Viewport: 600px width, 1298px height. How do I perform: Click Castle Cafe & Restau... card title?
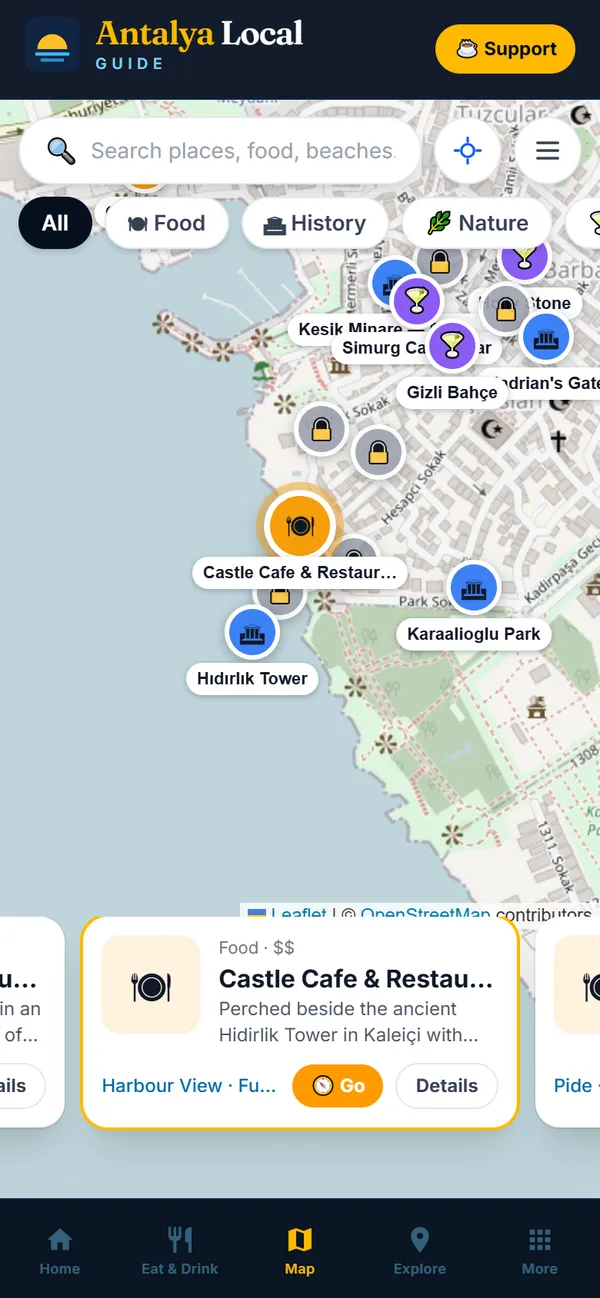(x=356, y=979)
